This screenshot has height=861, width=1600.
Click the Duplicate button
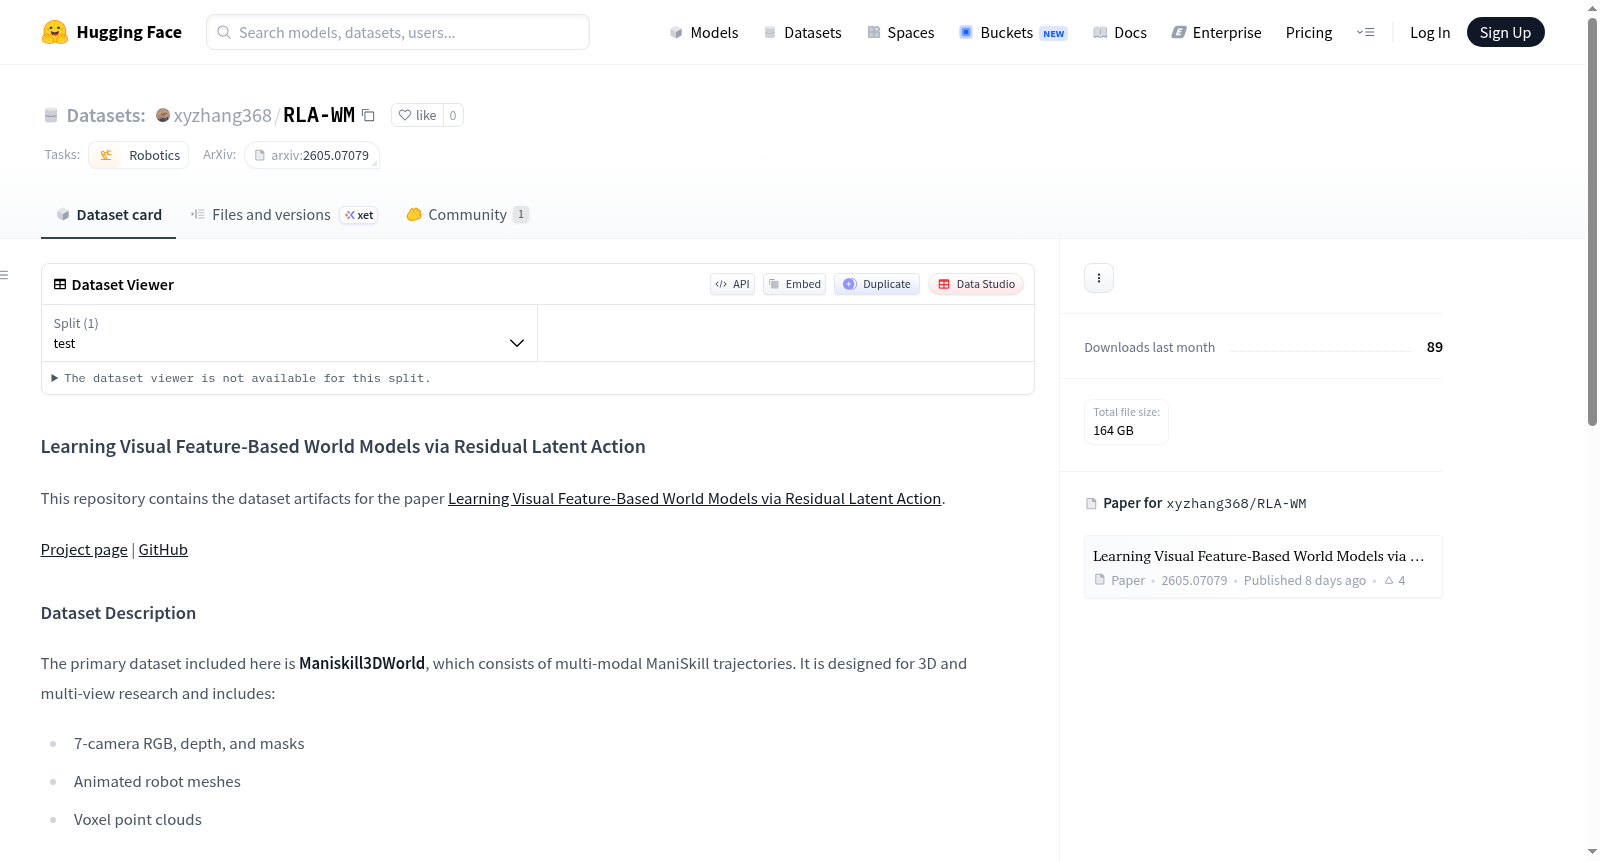(x=877, y=284)
